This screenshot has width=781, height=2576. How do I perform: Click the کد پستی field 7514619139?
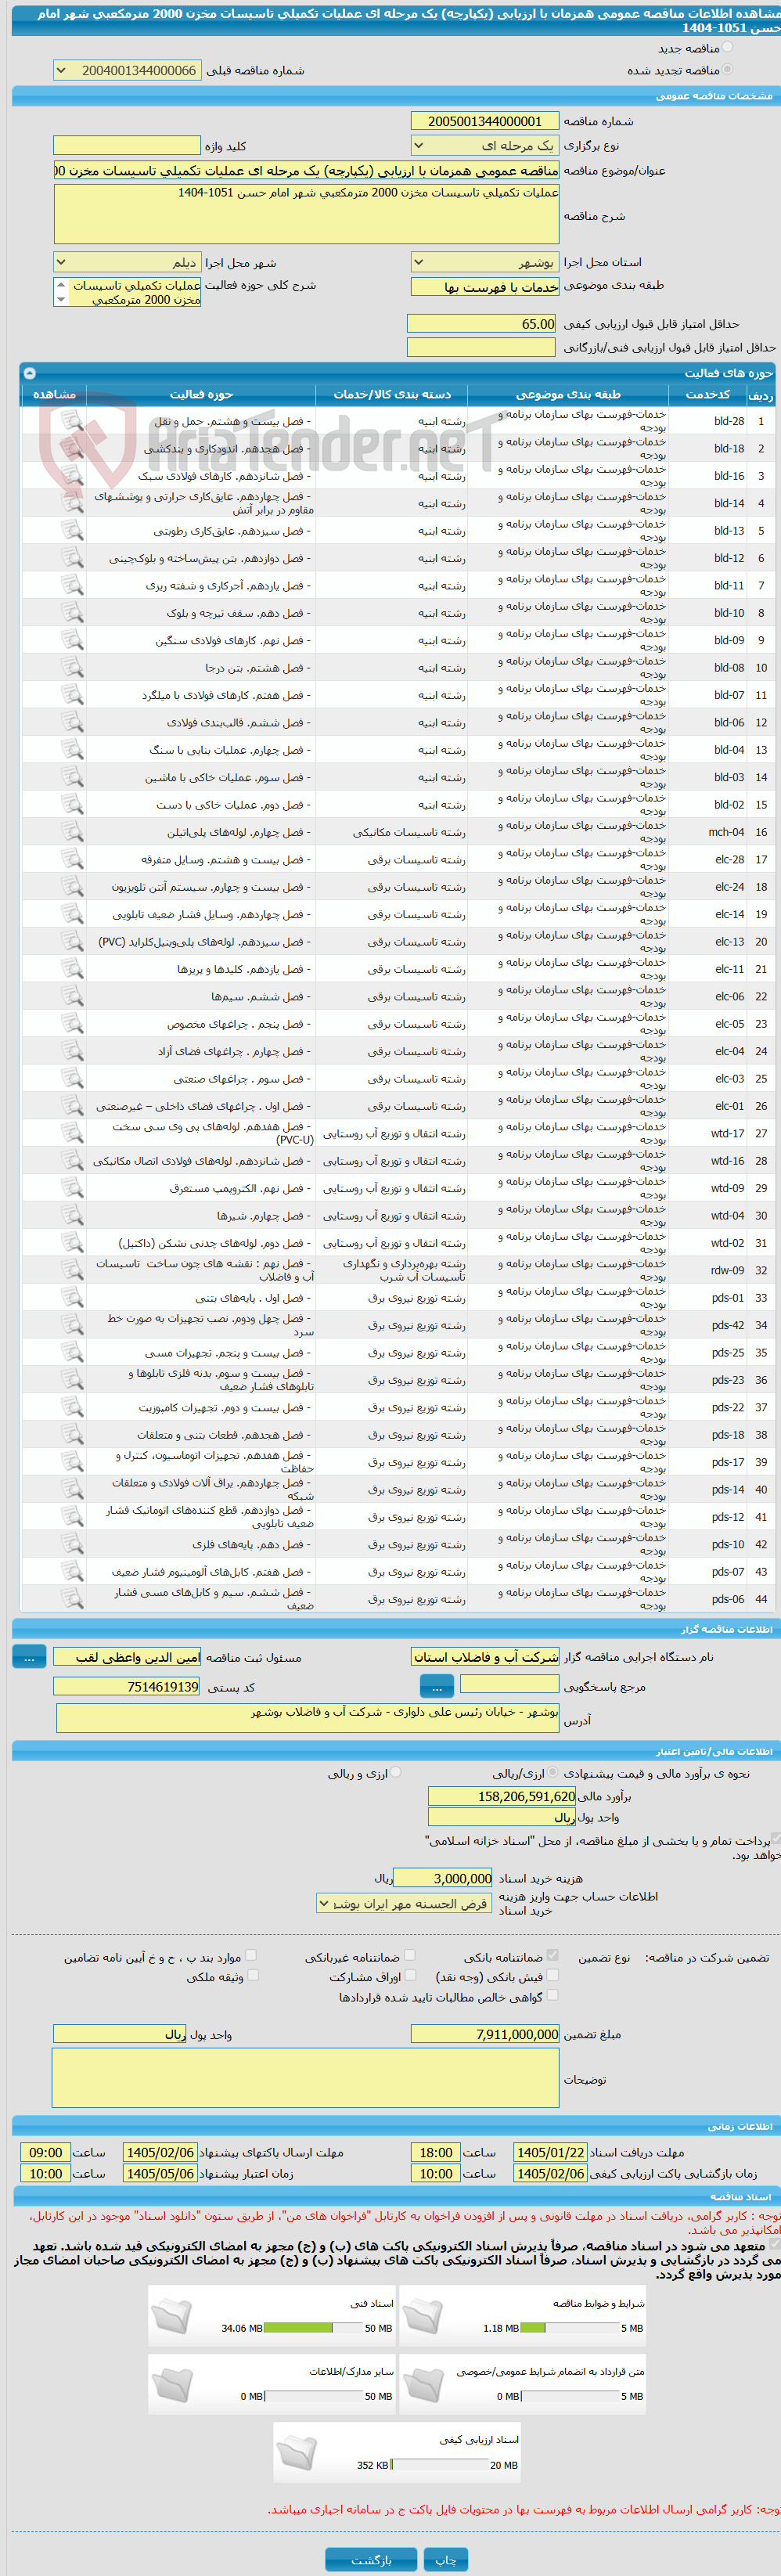pyautogui.click(x=127, y=1686)
